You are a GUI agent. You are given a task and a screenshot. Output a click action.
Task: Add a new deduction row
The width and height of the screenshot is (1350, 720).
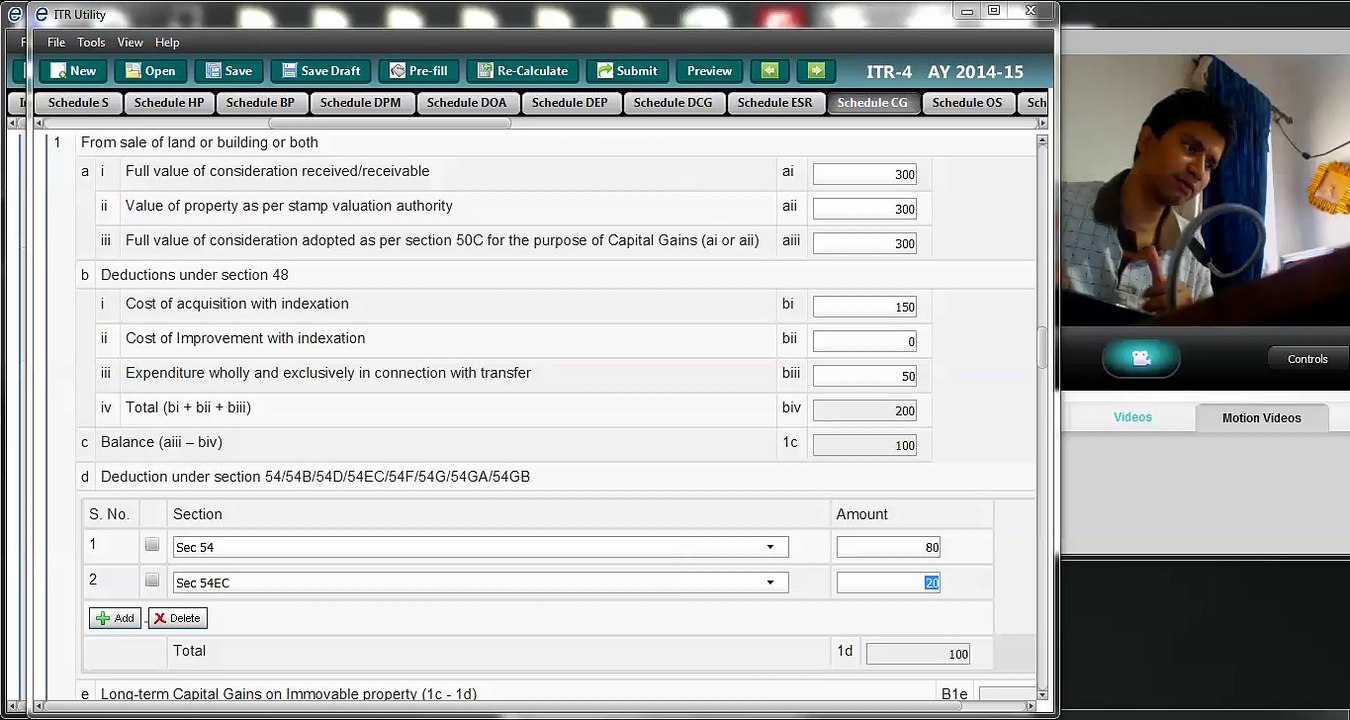(115, 618)
